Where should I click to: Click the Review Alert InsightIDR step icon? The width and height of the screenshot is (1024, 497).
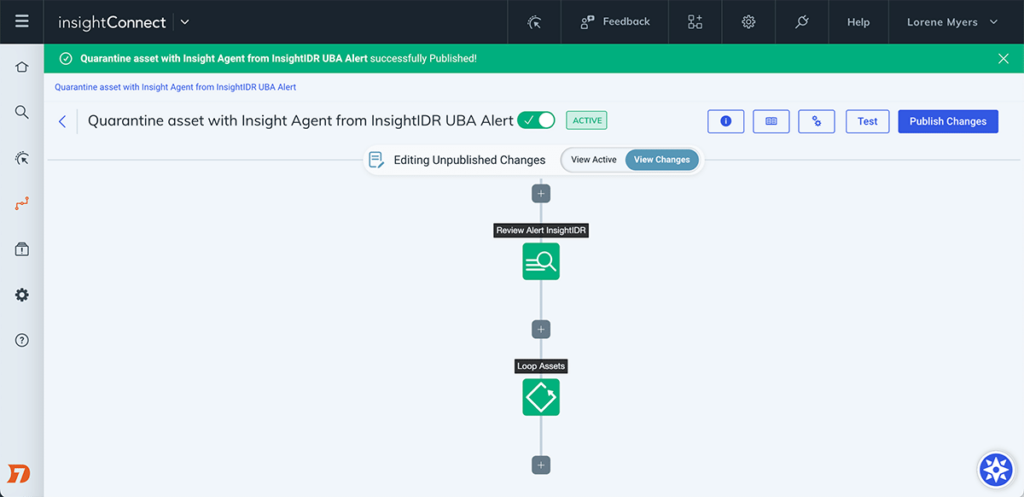click(x=541, y=262)
